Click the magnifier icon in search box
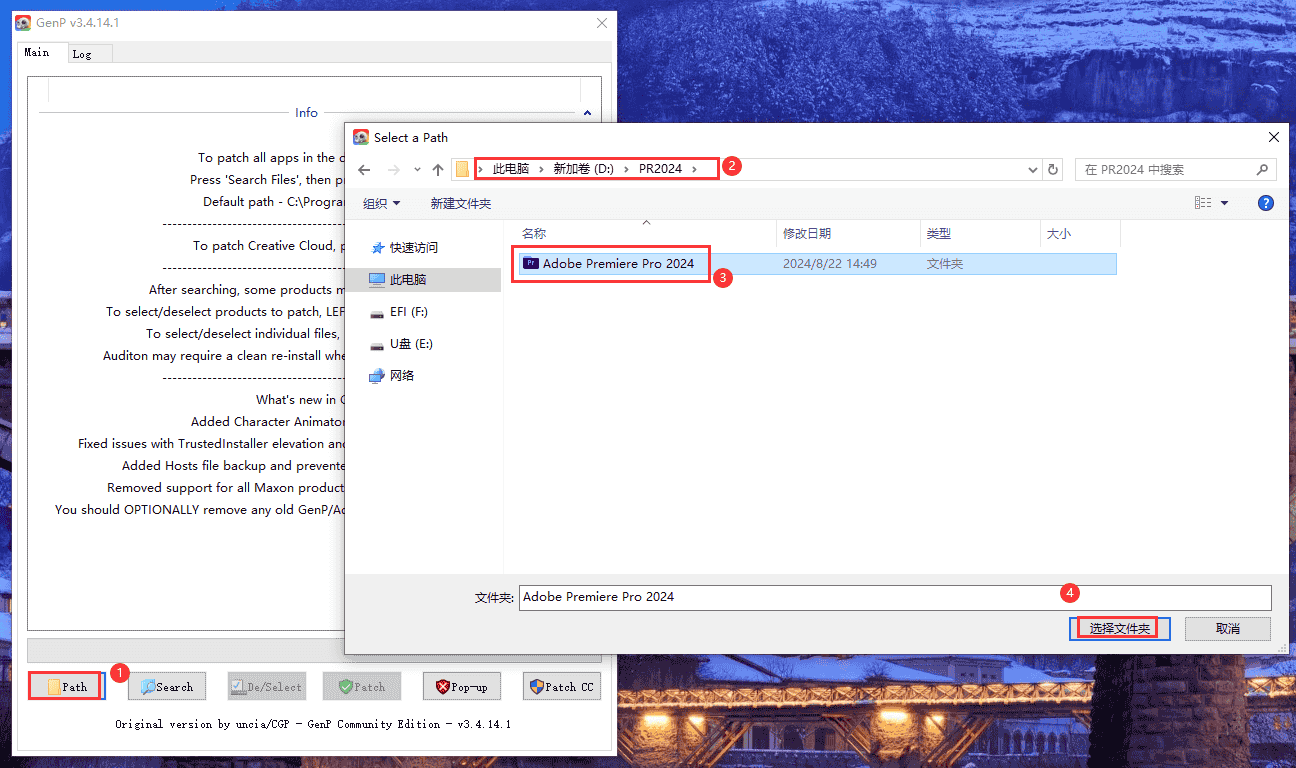 pyautogui.click(x=1263, y=170)
